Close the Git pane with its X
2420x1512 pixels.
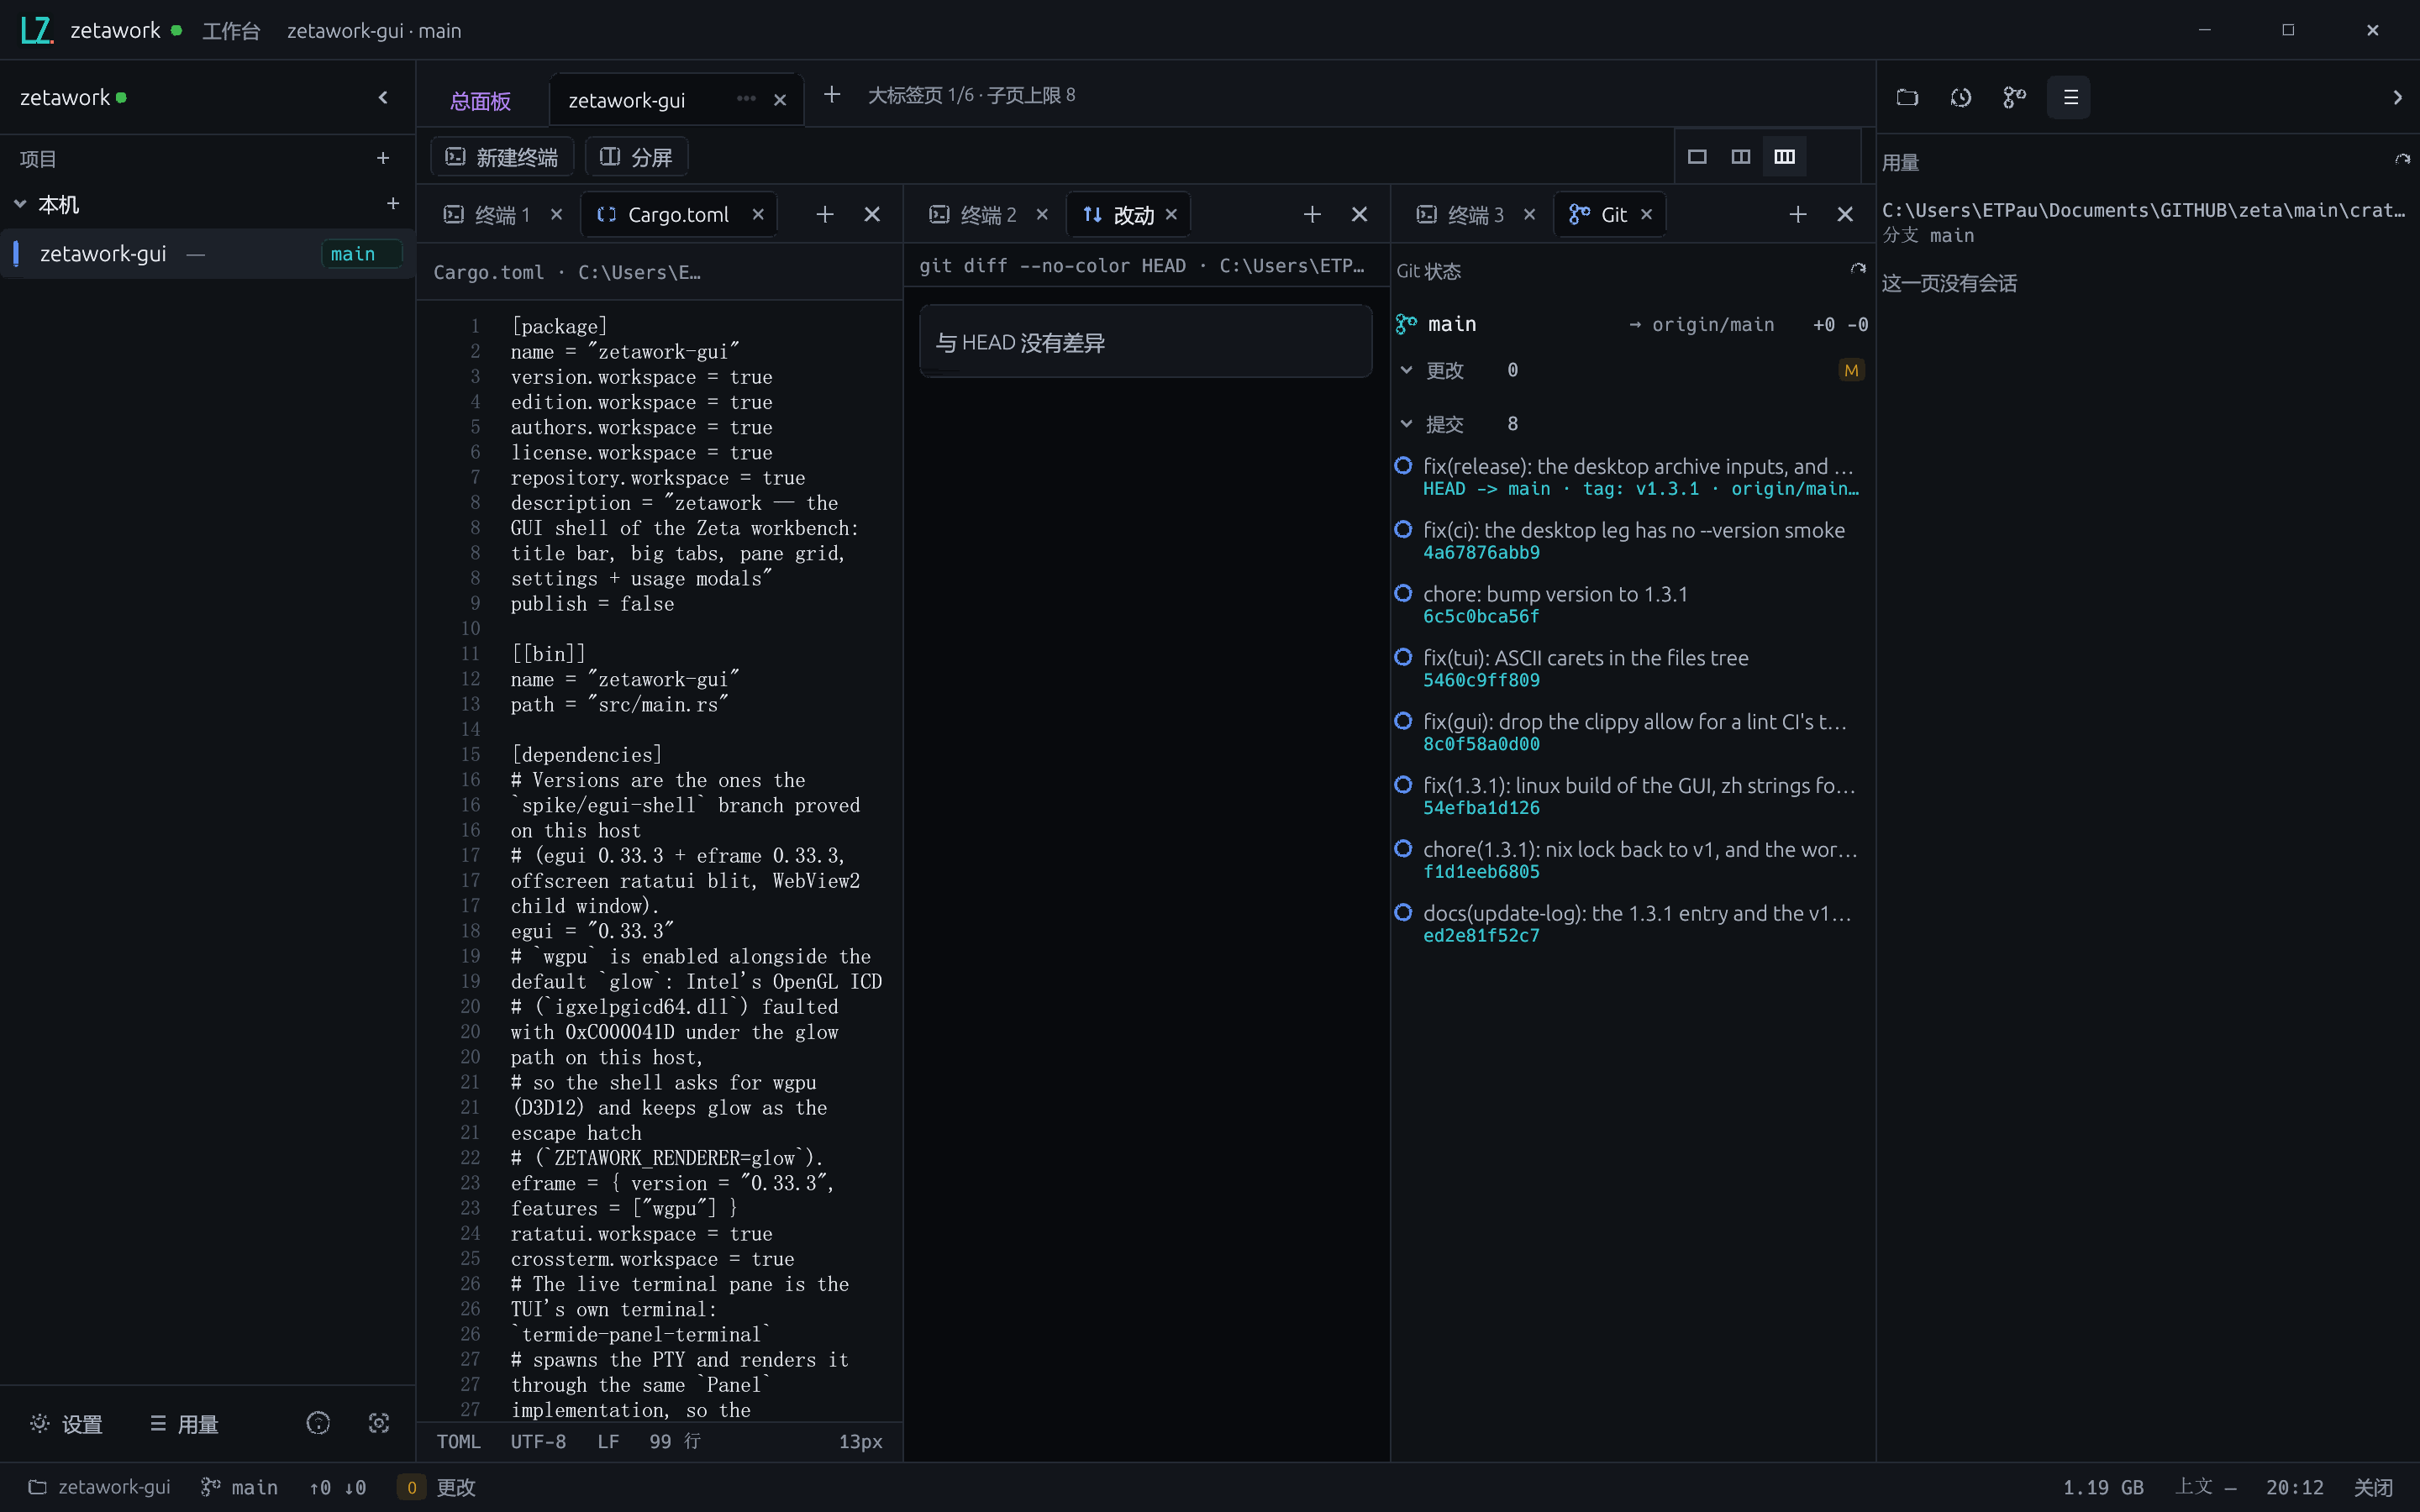[x=1845, y=214]
